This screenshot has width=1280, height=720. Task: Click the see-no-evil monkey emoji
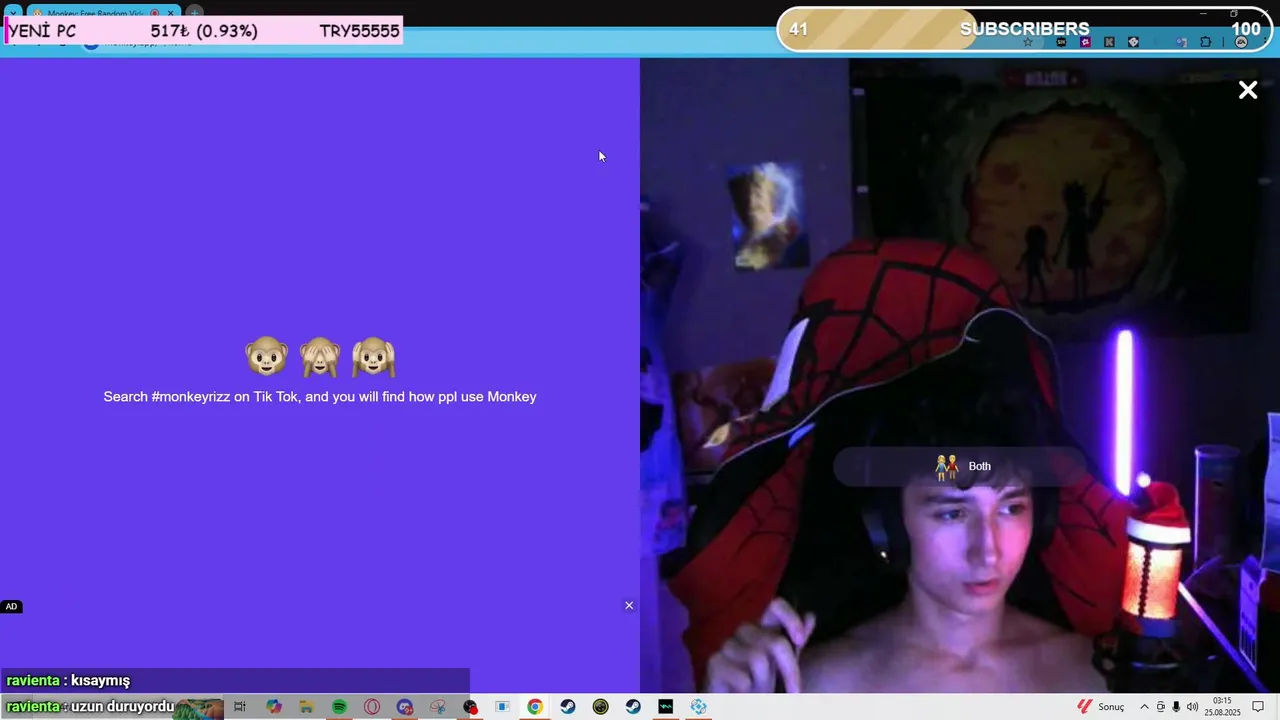(x=320, y=357)
